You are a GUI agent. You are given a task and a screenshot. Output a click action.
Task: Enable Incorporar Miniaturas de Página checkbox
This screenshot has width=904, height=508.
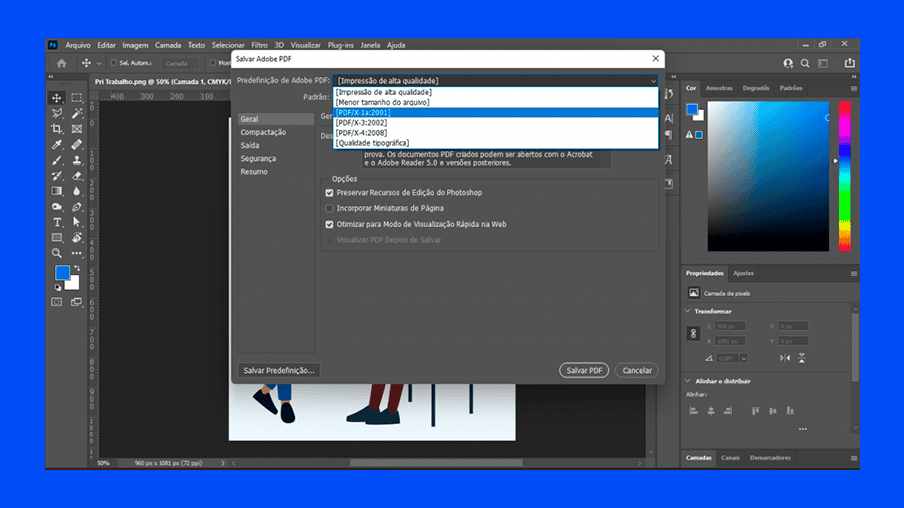330,208
